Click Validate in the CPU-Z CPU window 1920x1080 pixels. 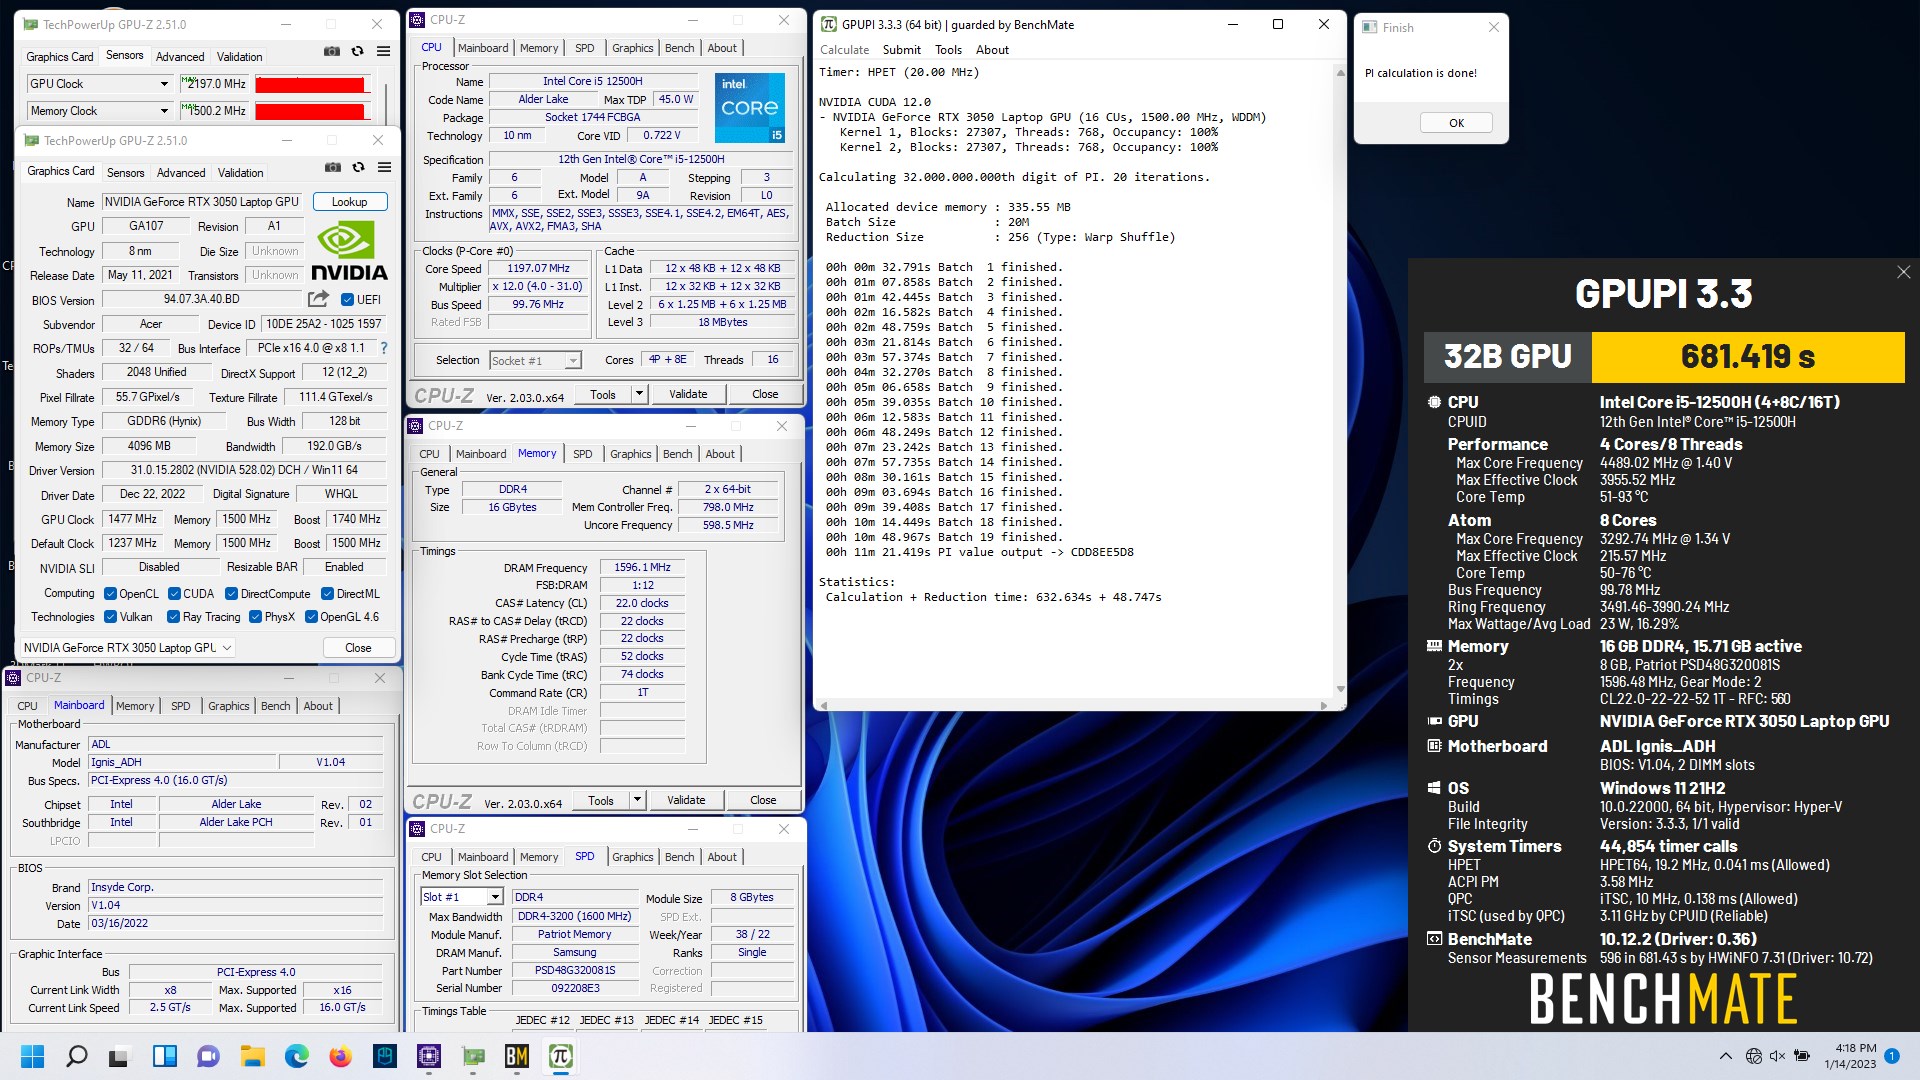point(688,394)
